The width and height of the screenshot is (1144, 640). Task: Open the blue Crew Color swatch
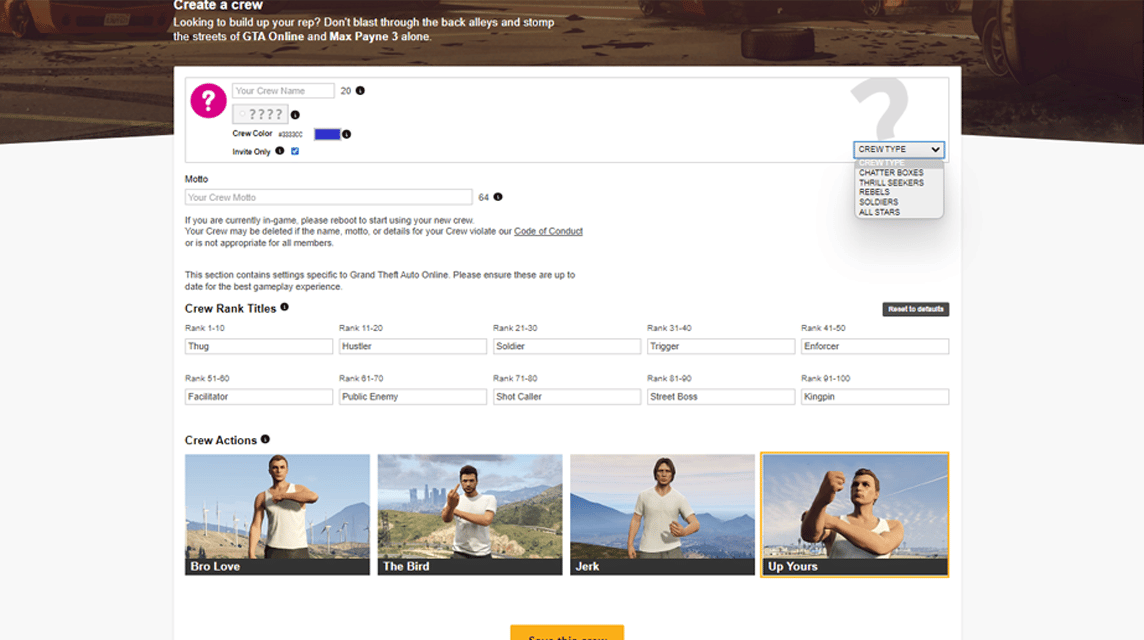tap(327, 134)
